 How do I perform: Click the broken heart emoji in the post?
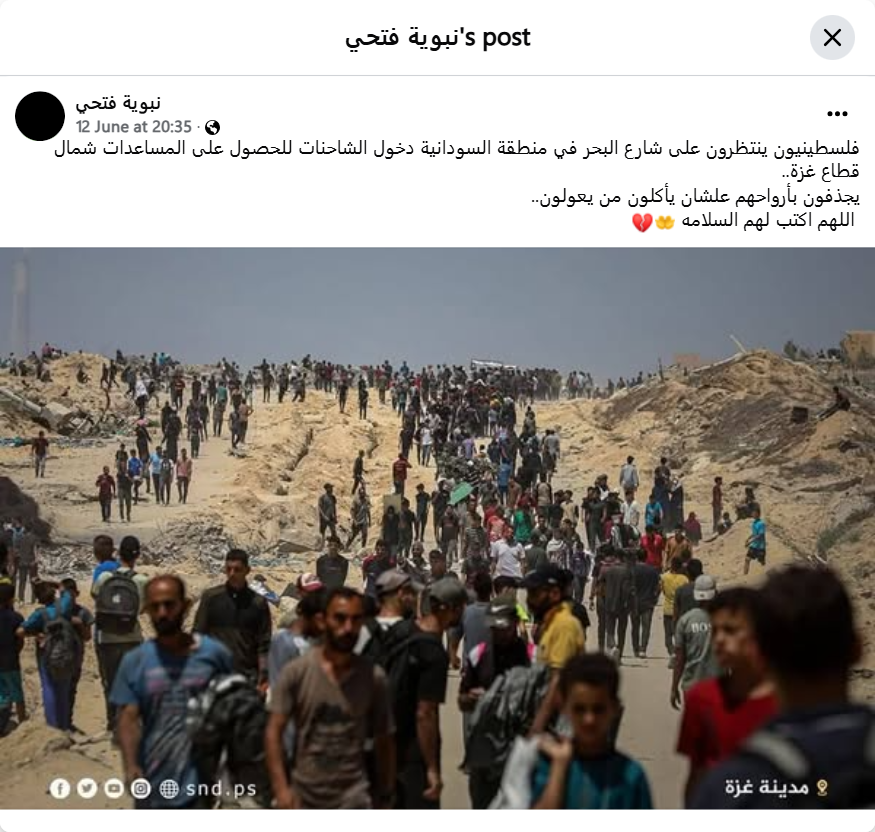pos(642,222)
